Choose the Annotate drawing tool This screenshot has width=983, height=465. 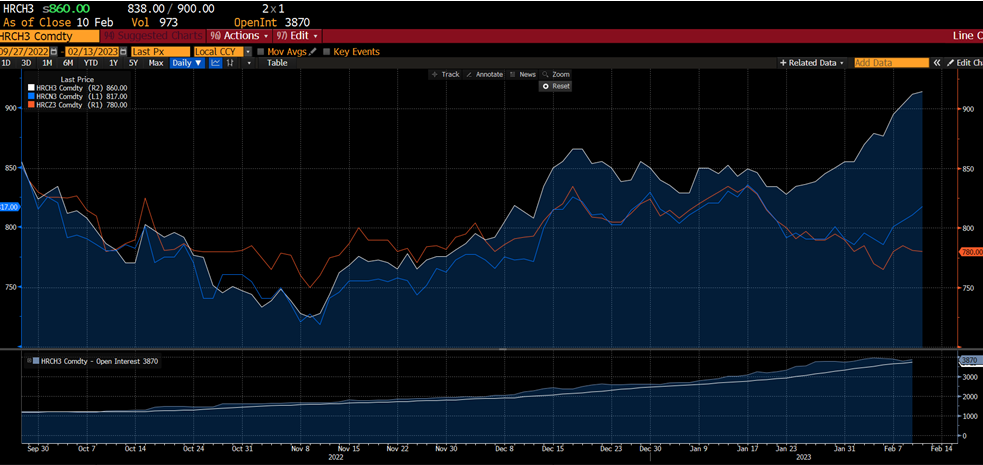point(484,74)
